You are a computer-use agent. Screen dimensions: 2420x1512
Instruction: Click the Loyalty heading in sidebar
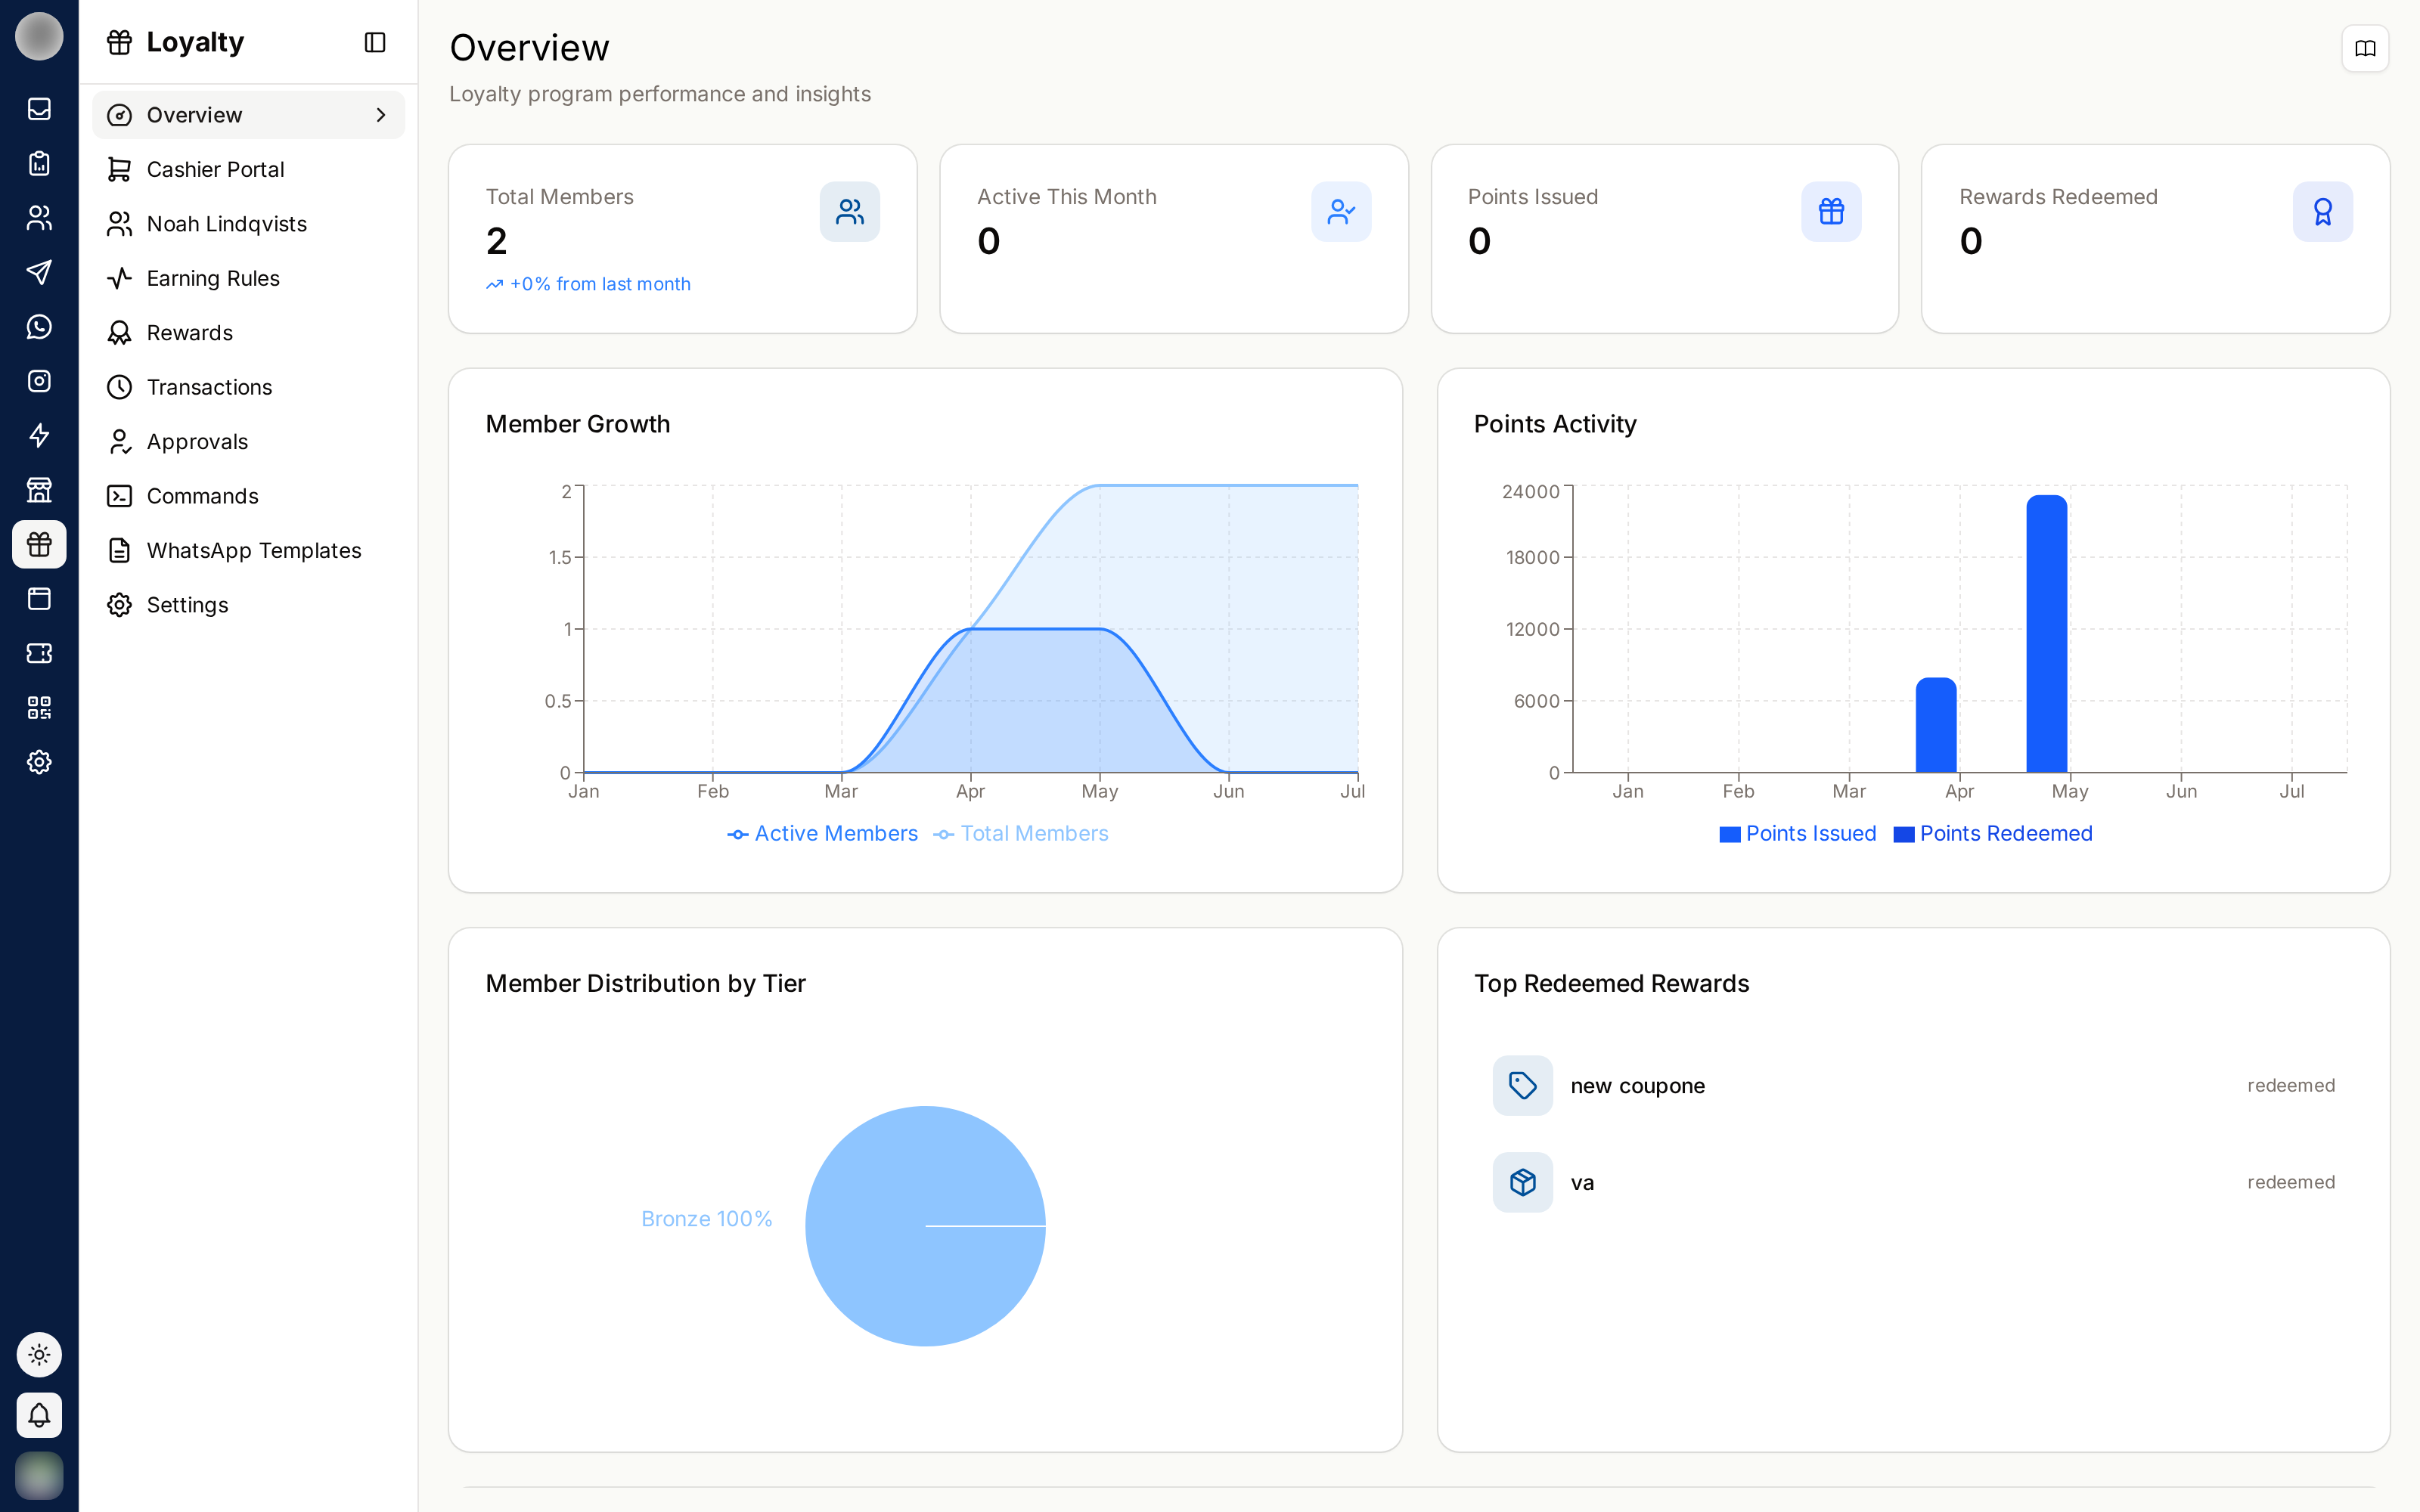coord(195,42)
